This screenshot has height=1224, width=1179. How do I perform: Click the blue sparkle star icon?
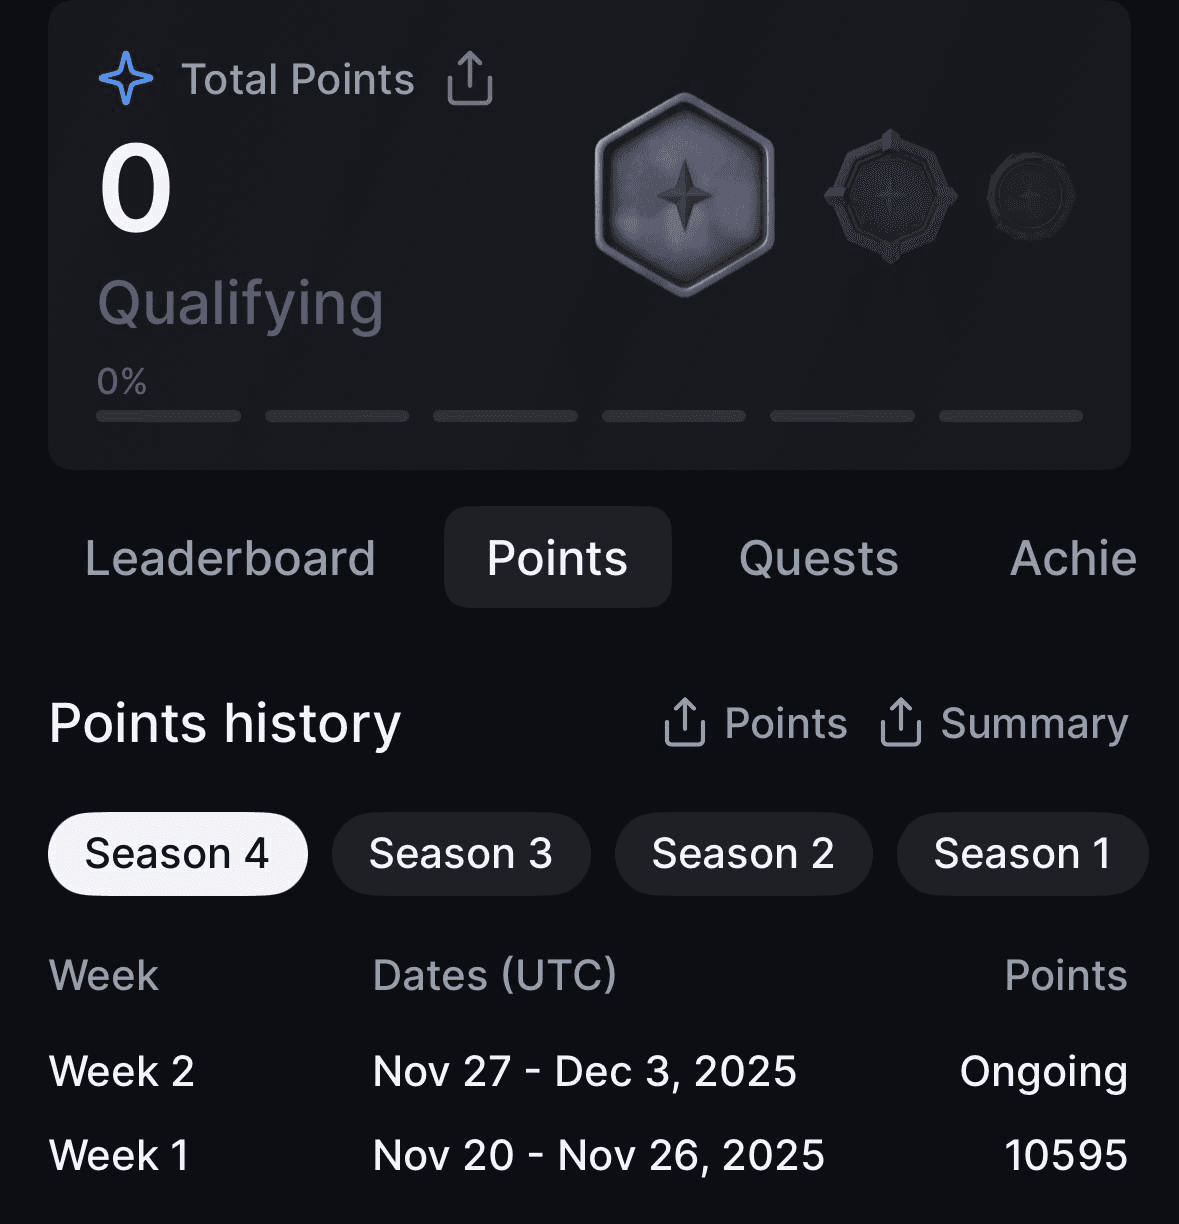tap(126, 79)
